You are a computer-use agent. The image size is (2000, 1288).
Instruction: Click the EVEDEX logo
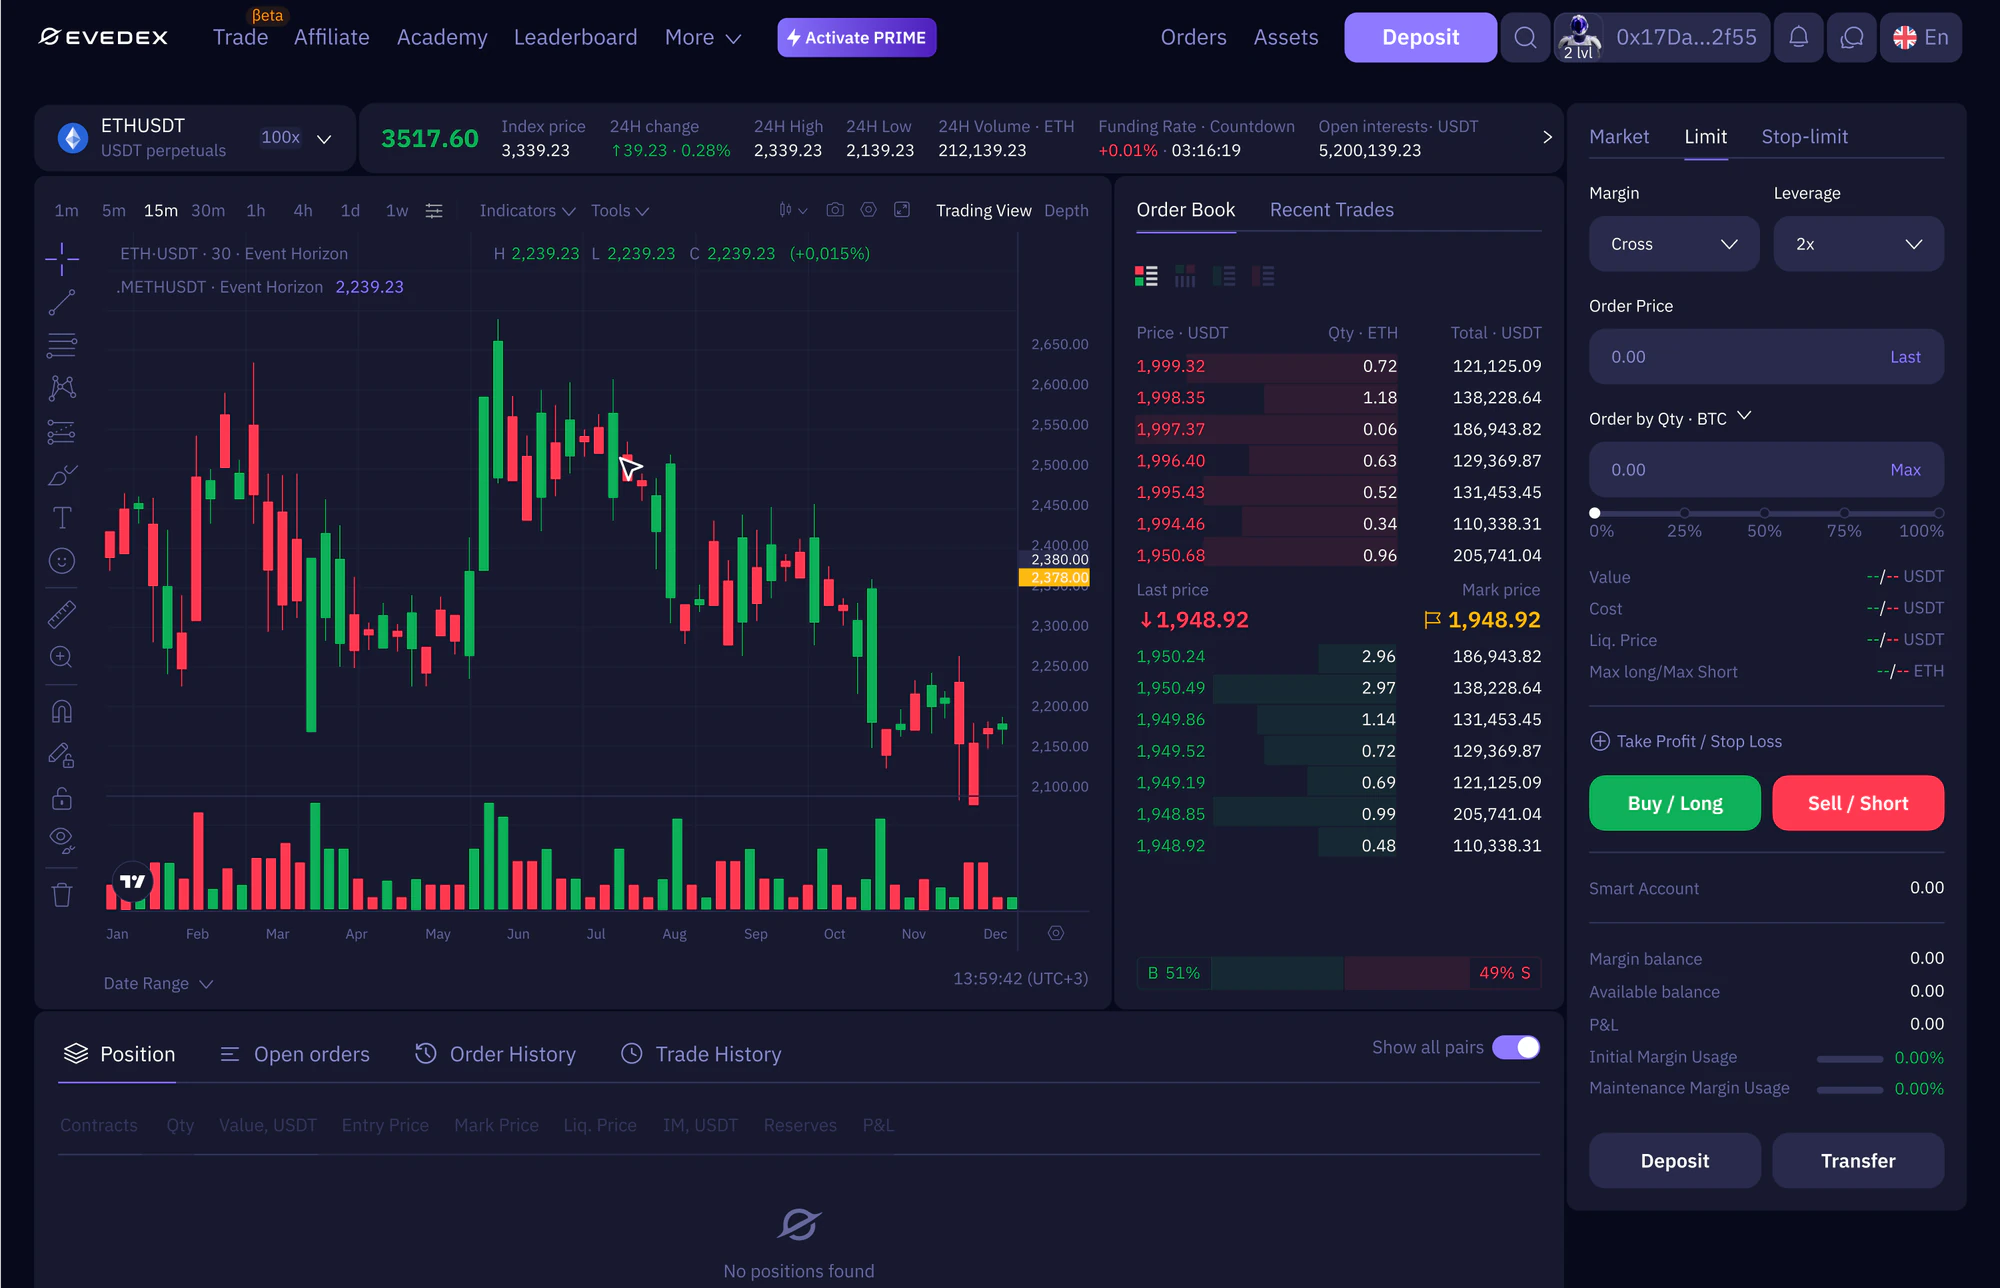point(104,38)
